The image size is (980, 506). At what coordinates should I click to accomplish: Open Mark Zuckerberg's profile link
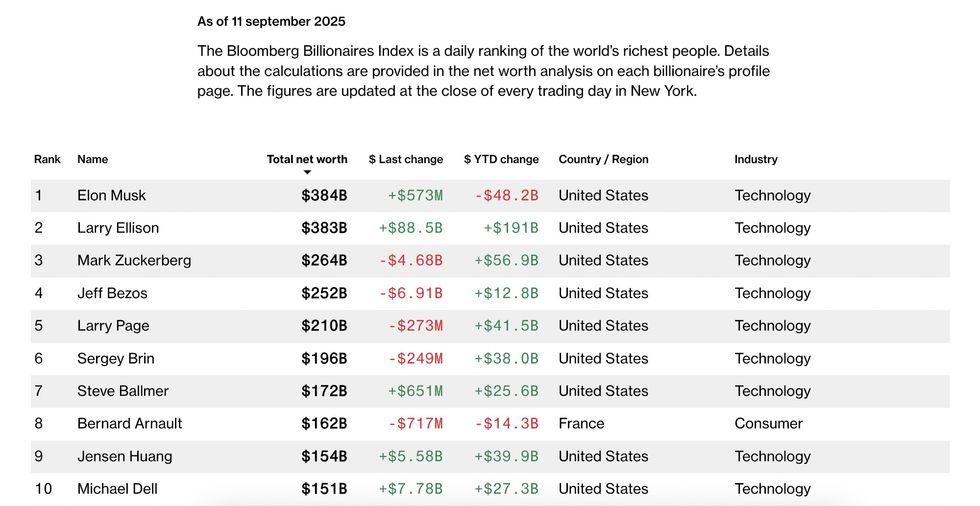pyautogui.click(x=134, y=260)
